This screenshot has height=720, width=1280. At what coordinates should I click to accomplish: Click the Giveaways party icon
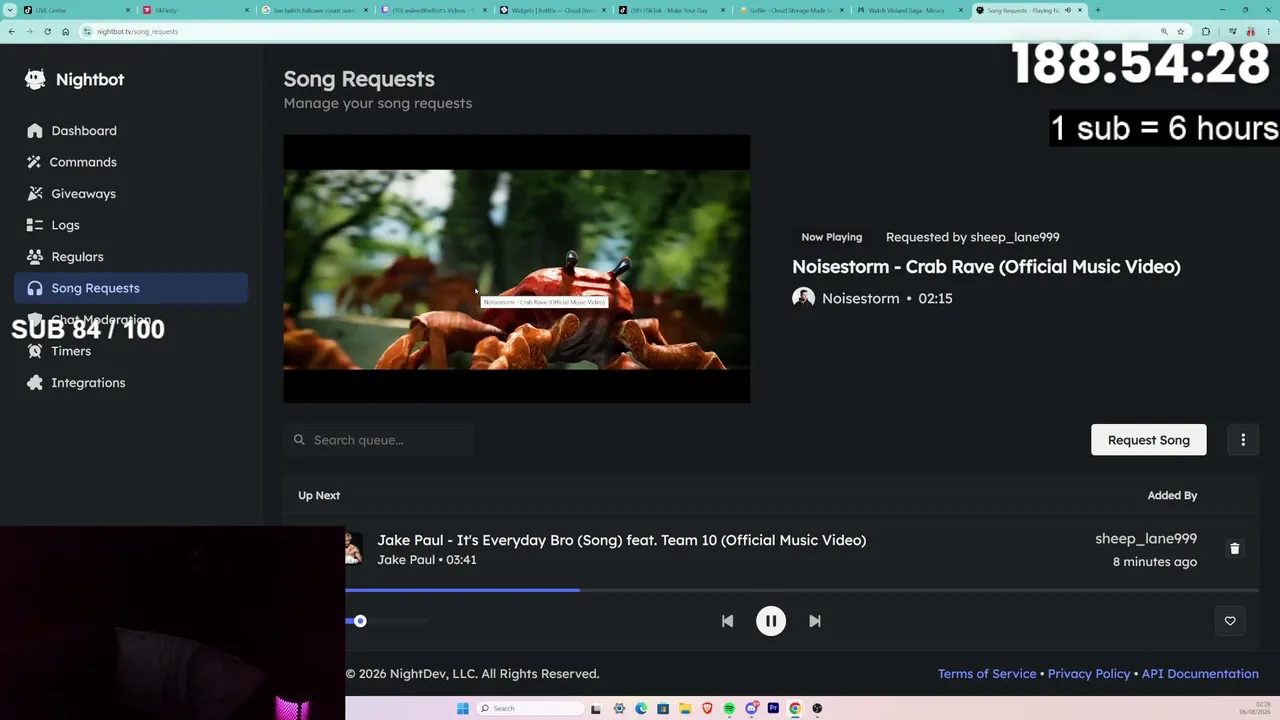coord(35,194)
